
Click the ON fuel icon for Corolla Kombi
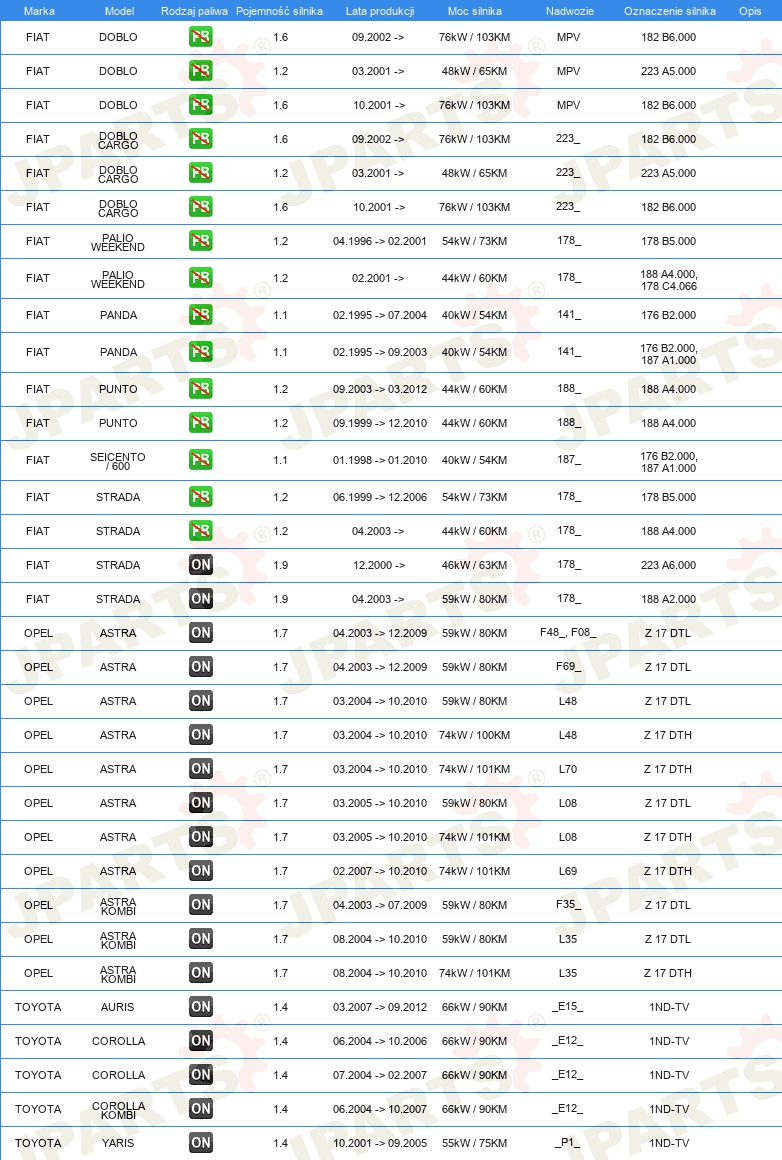200,1110
